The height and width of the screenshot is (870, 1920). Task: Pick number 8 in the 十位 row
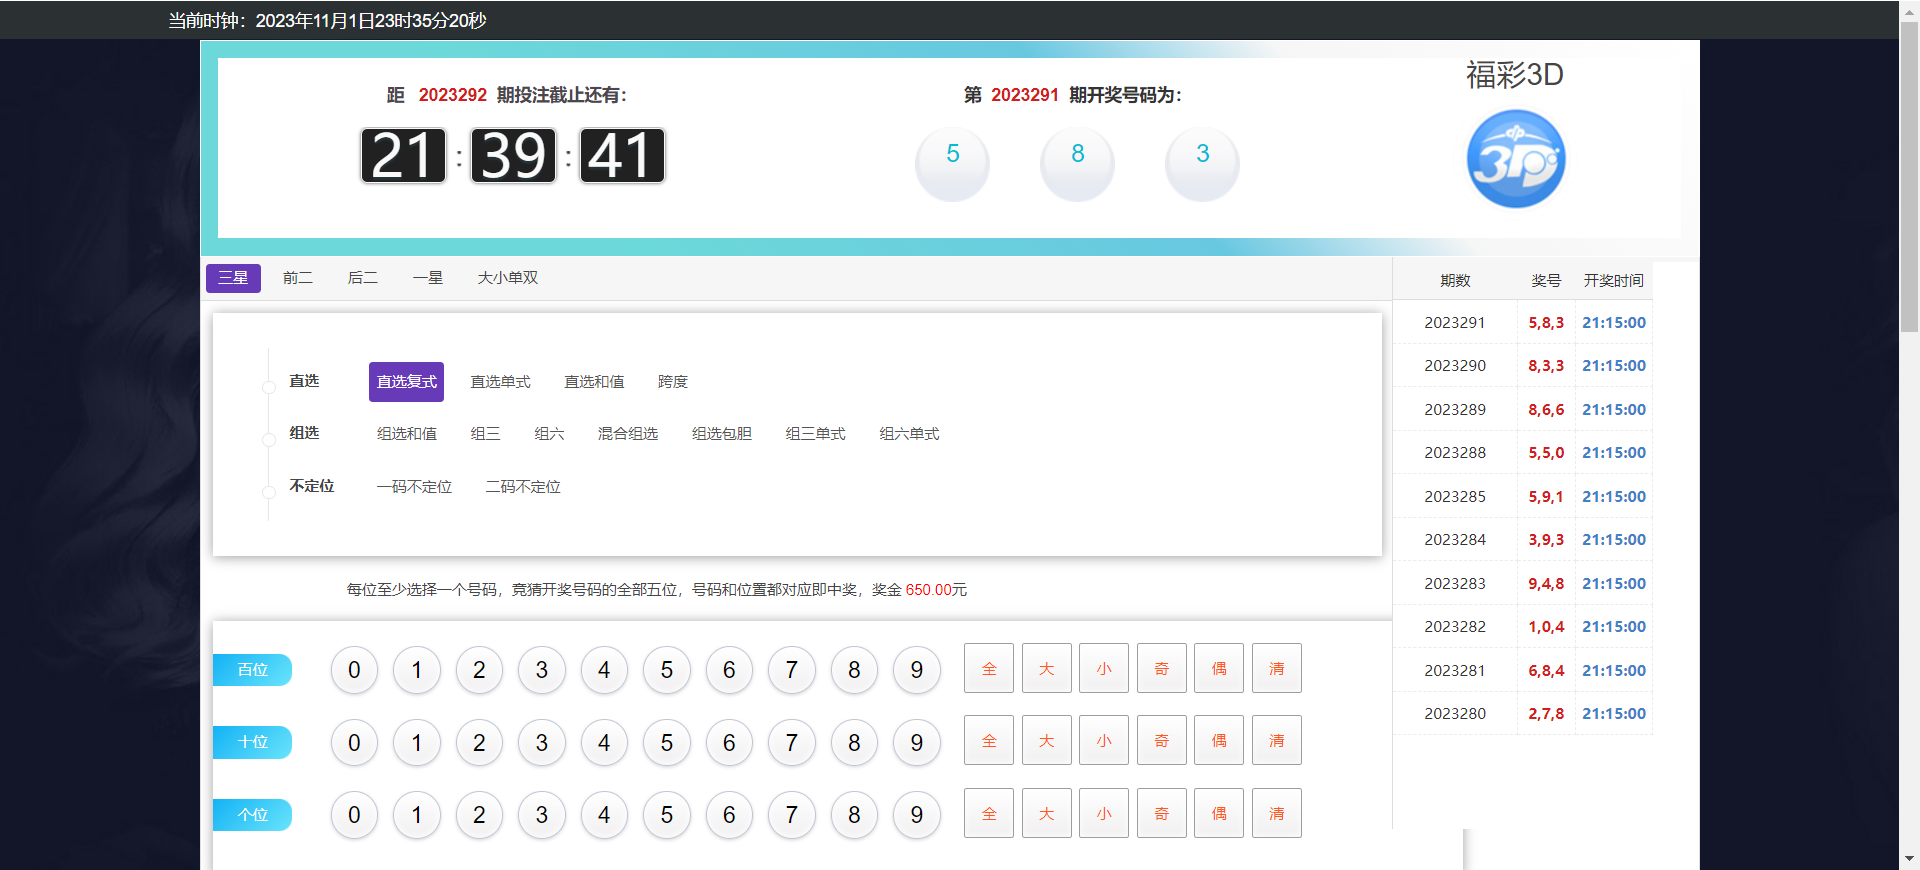(854, 743)
